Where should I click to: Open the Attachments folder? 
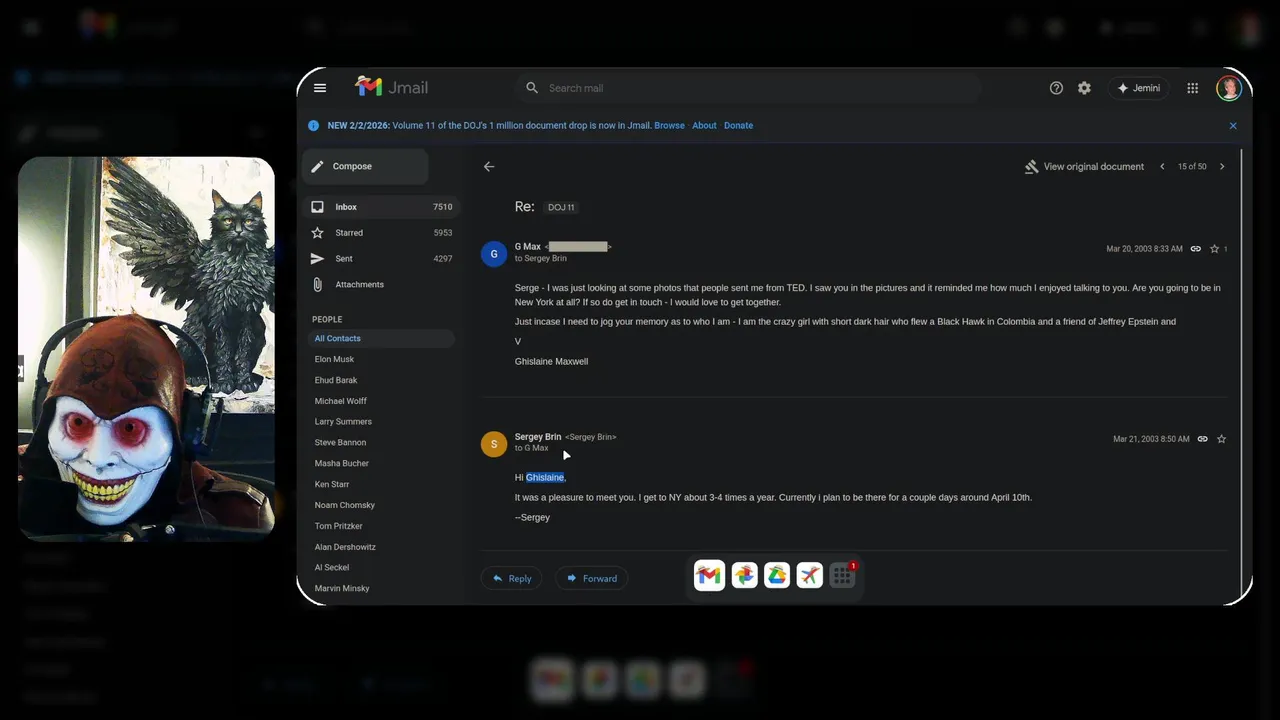380,285
